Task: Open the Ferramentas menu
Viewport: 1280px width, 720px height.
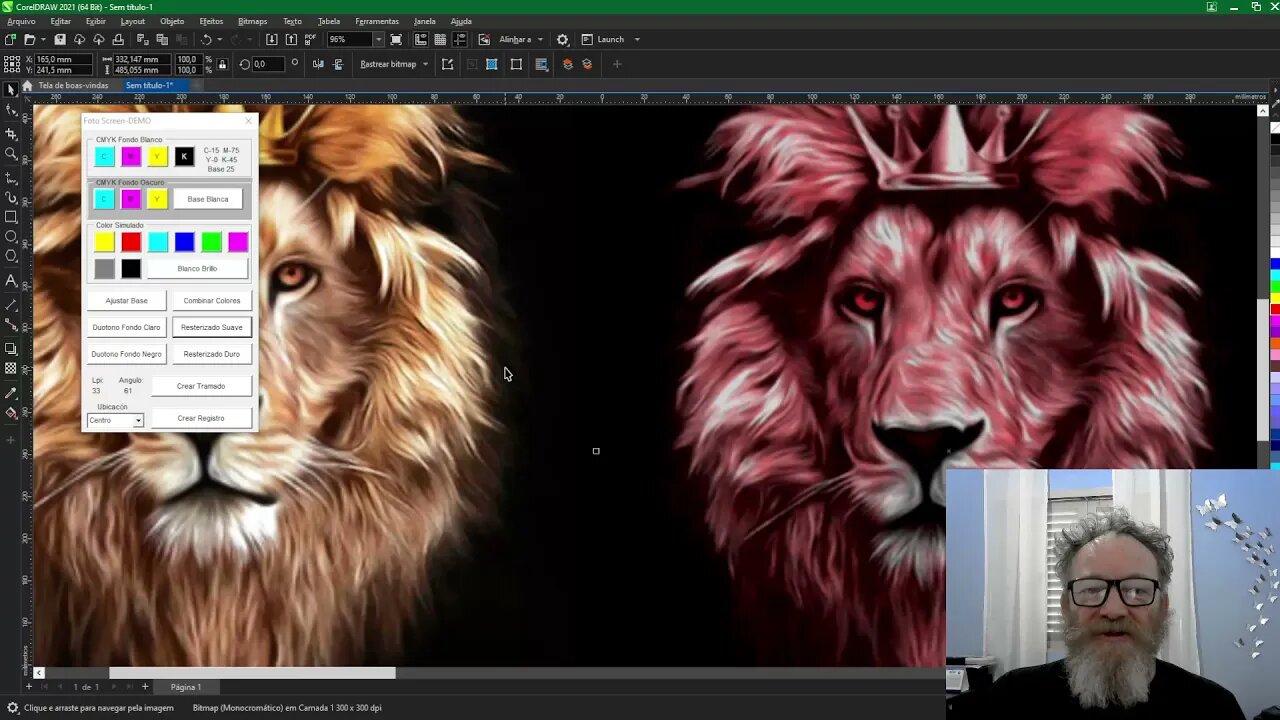Action: (377, 21)
